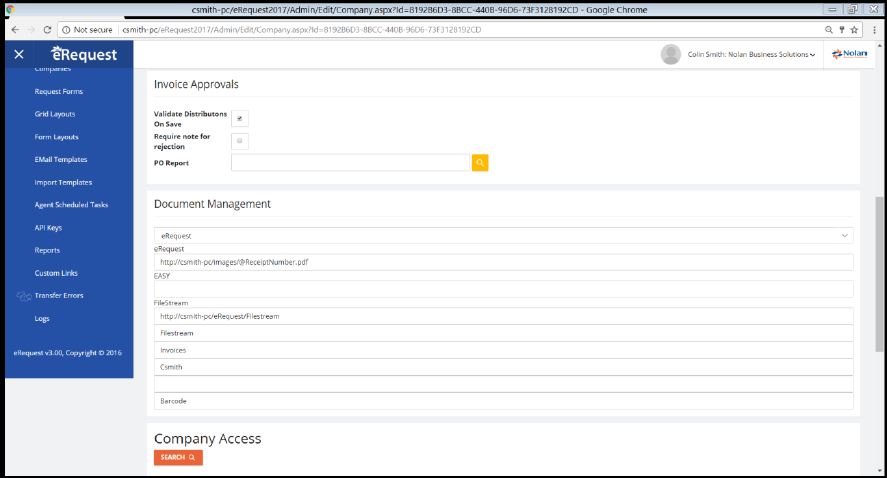
Task: Open the Logs sidebar link
Action: point(42,318)
